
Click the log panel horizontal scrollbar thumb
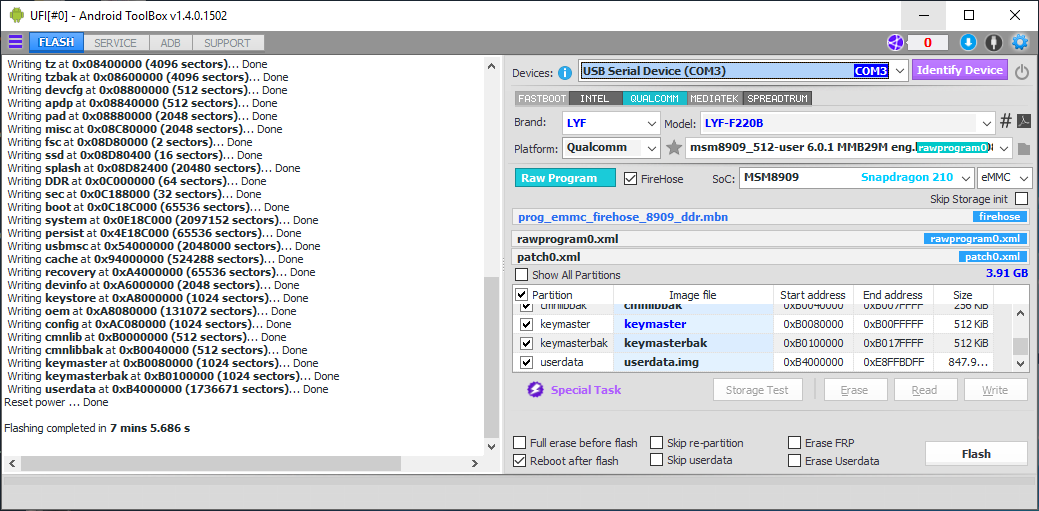coord(211,463)
